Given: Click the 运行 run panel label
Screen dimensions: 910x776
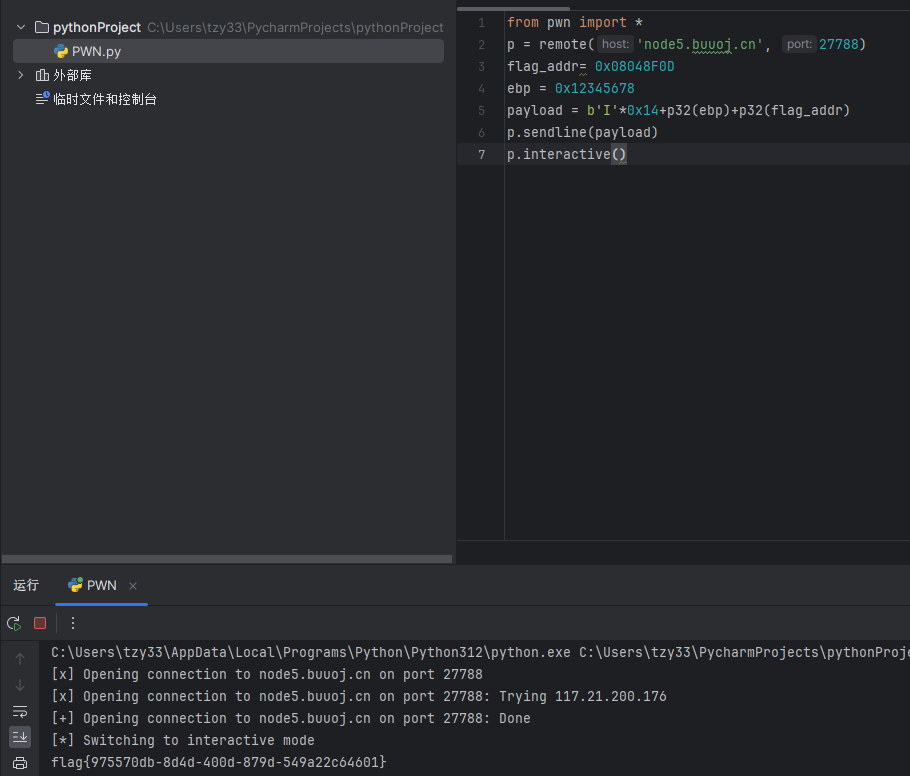Looking at the screenshot, I should tap(26, 585).
